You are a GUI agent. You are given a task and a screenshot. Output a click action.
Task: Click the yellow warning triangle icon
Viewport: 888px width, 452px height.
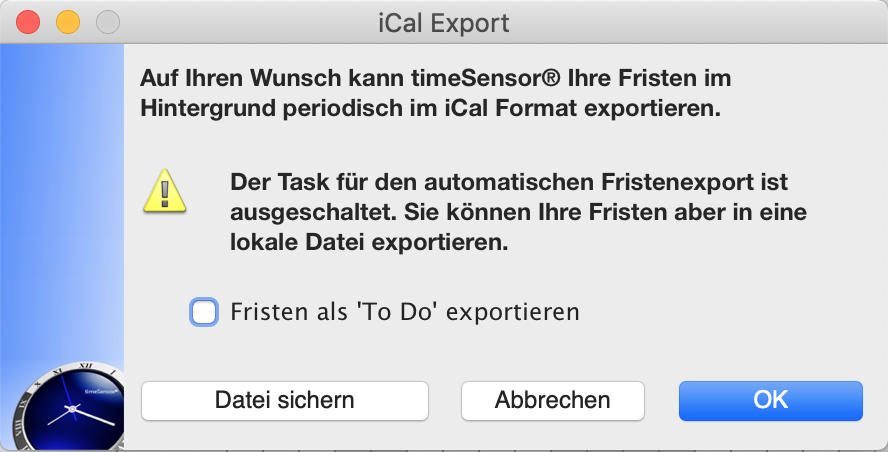click(x=164, y=191)
